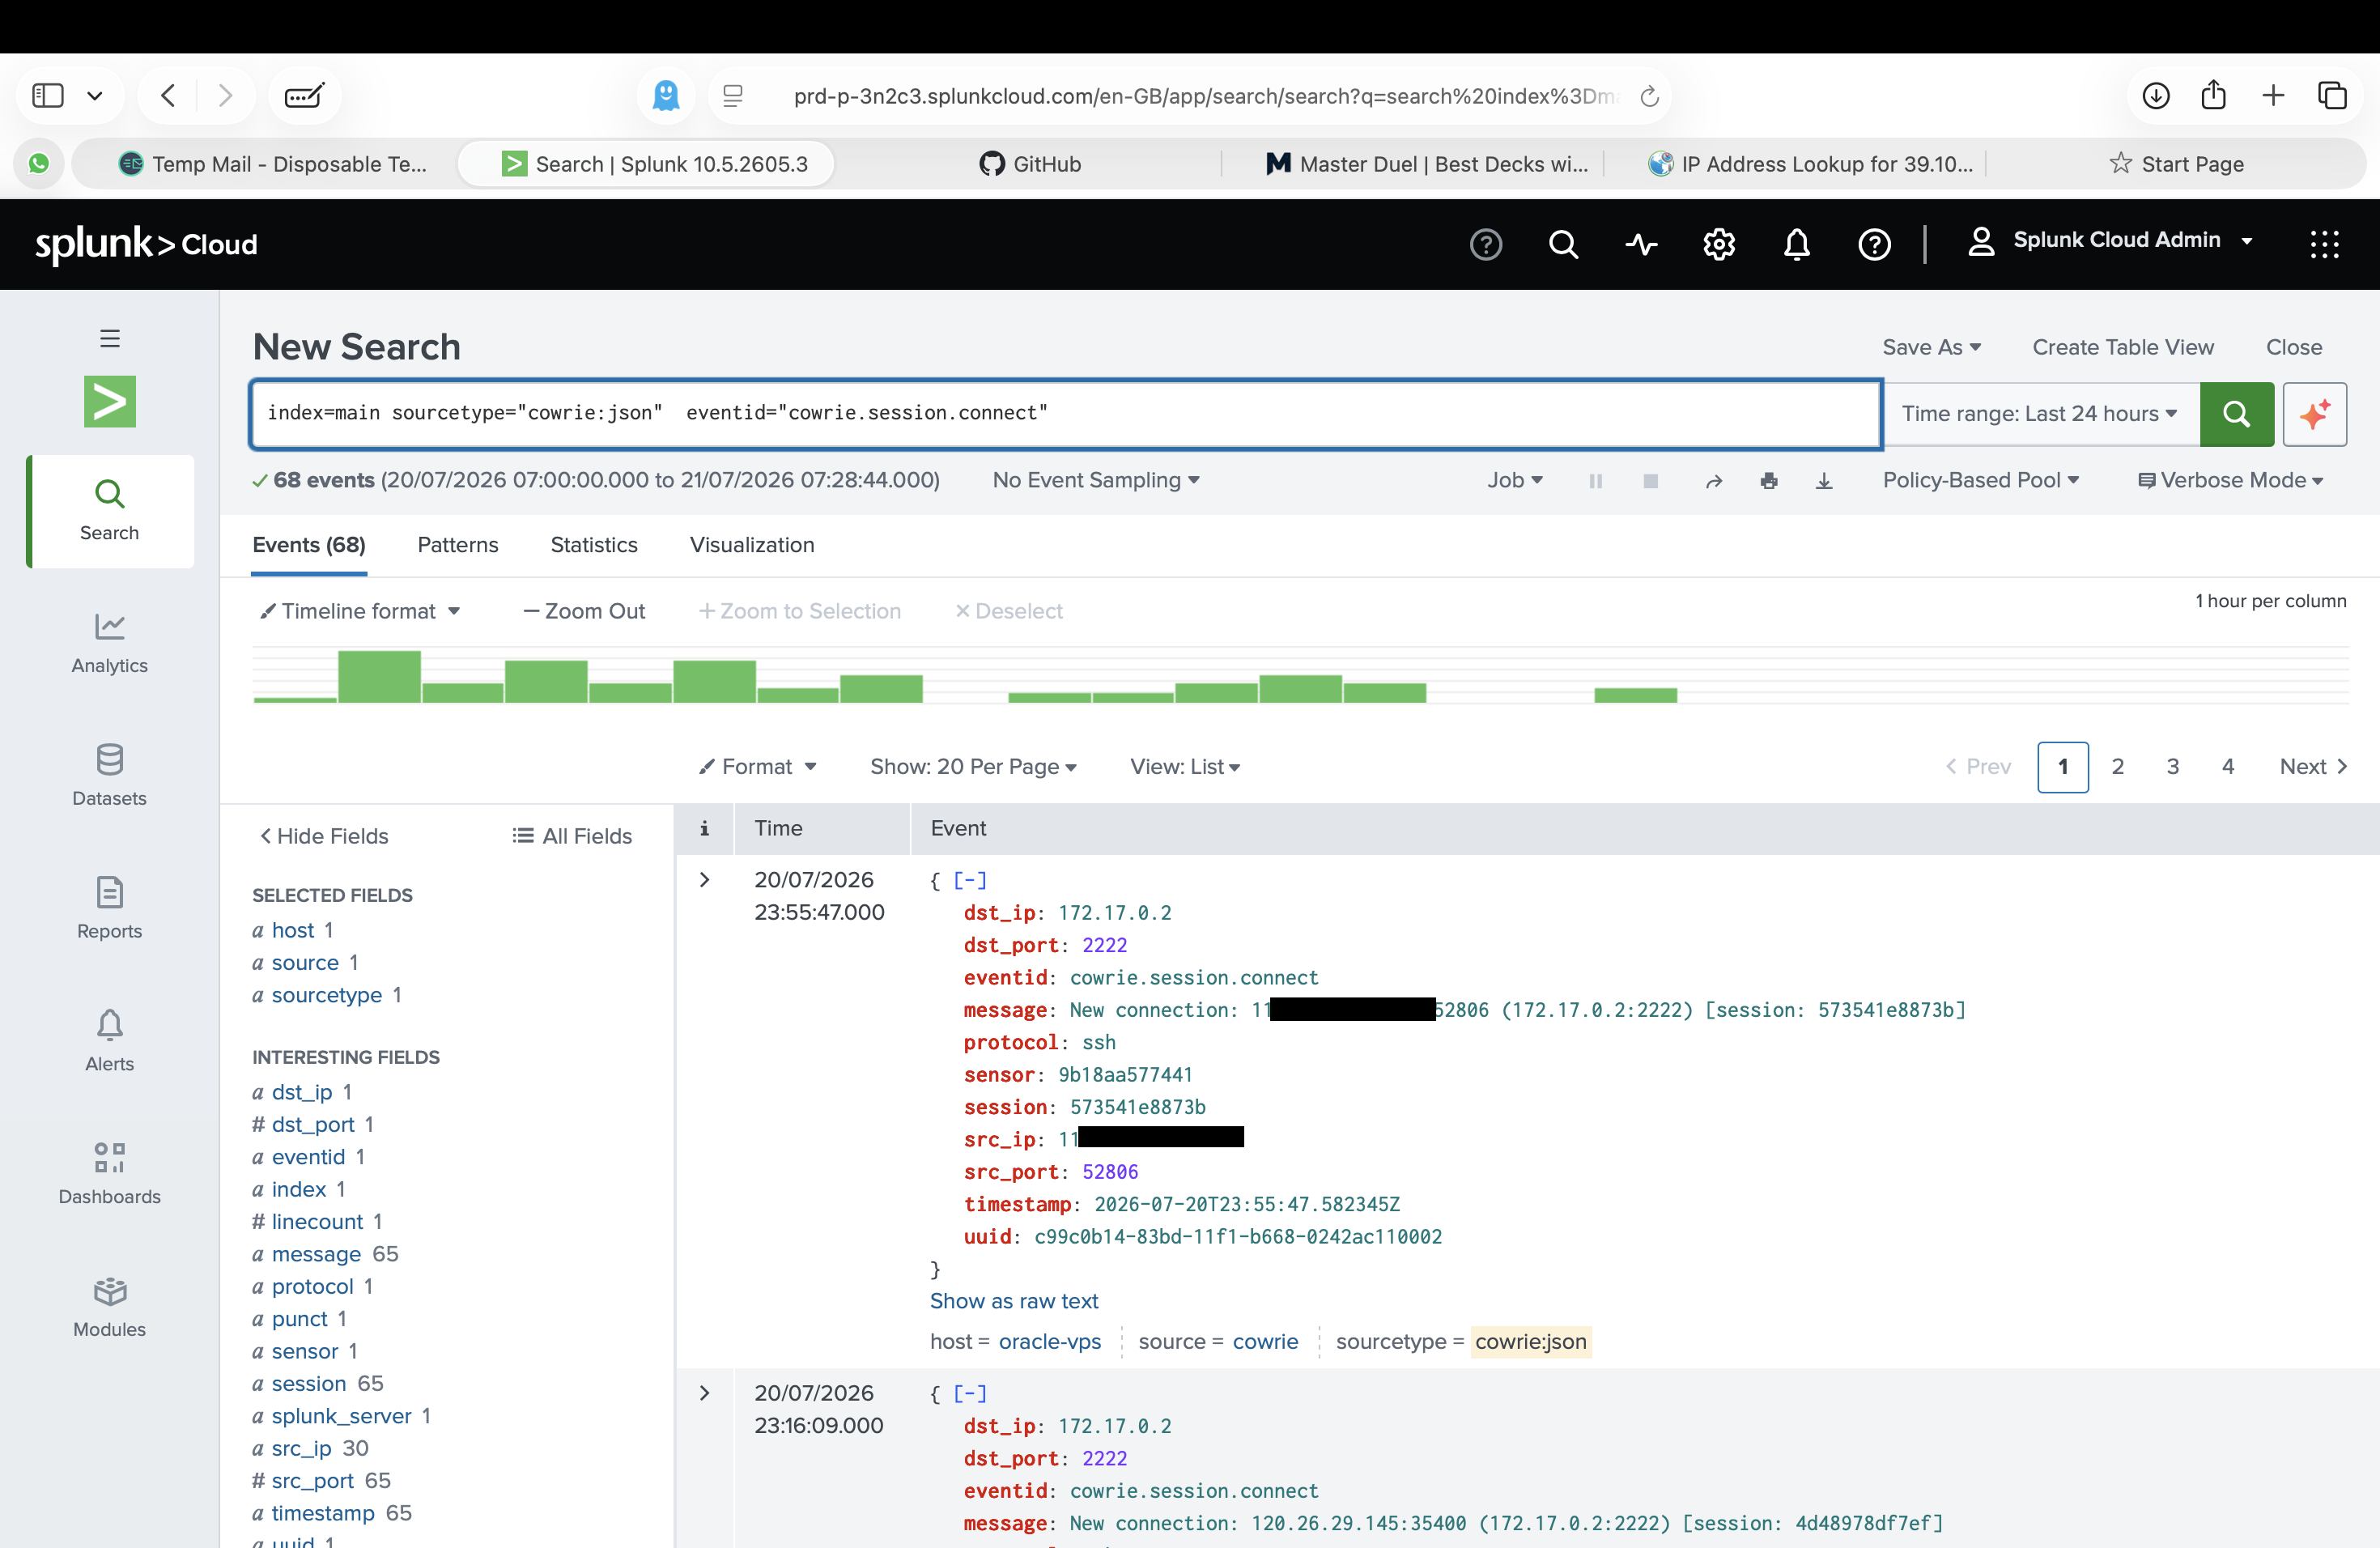Open the Format dropdown above events

(758, 767)
